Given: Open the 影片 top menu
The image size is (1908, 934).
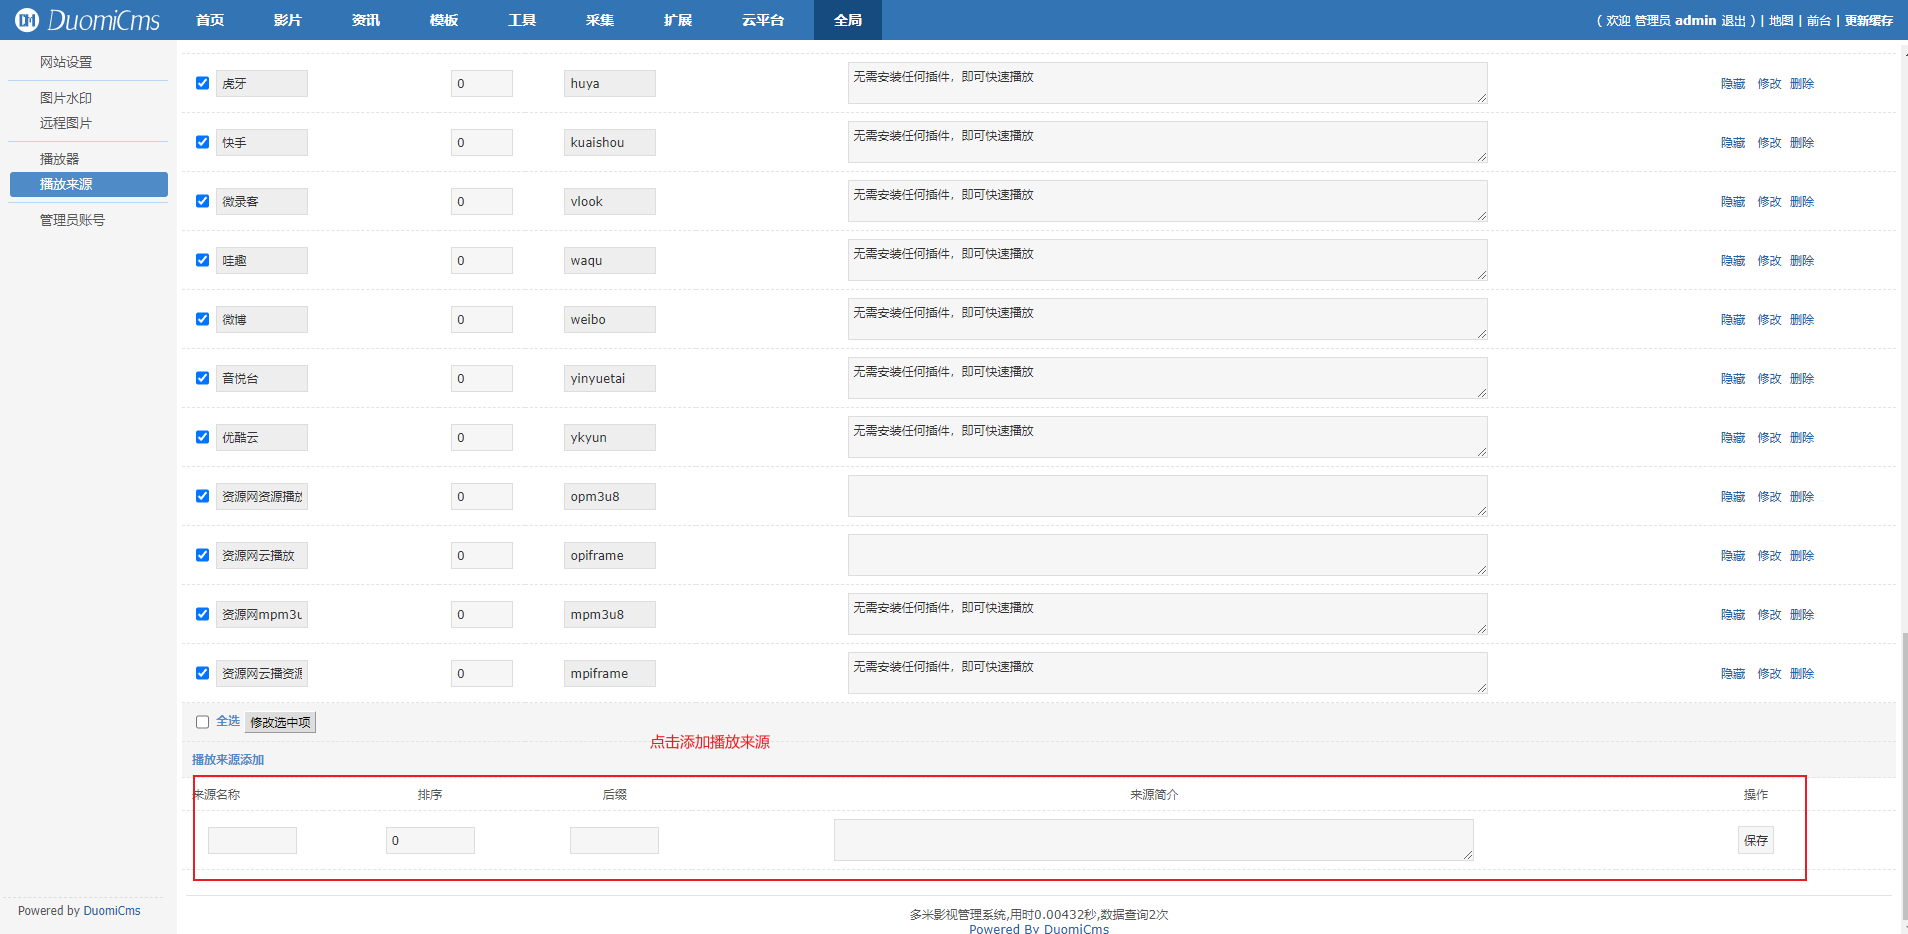Looking at the screenshot, I should tap(287, 20).
